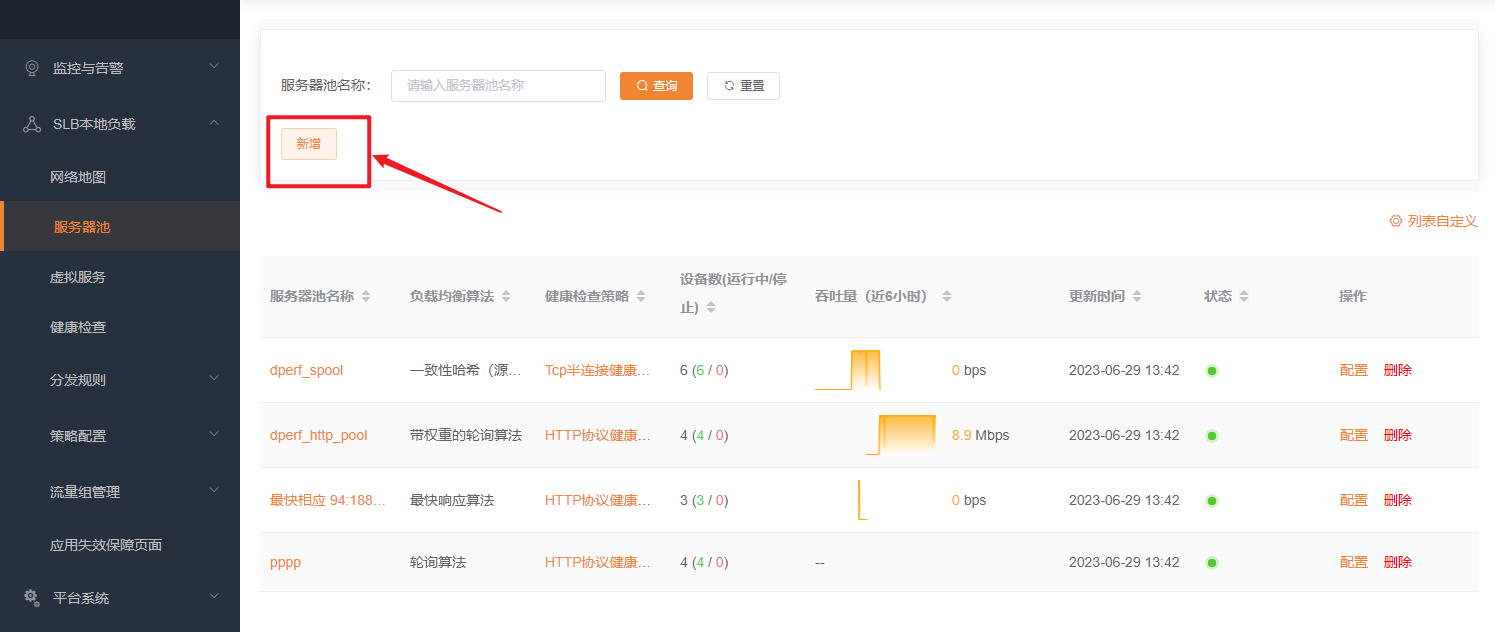Viewport: 1495px width, 632px height.
Task: Focus the 服务器池名称 search input field
Action: 498,86
